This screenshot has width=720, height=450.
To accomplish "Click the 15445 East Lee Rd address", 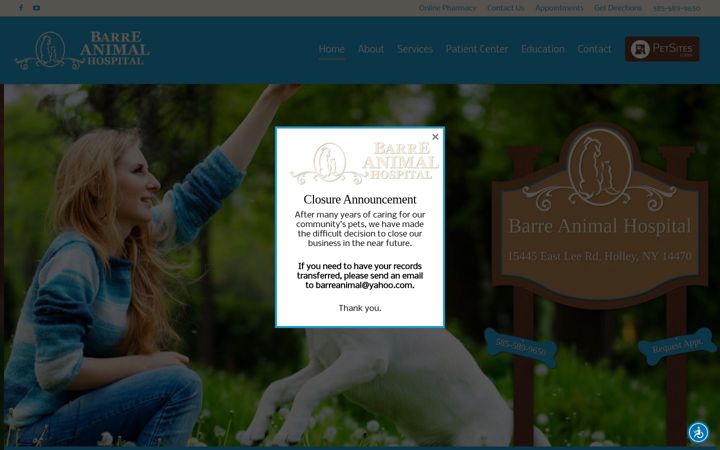I will click(599, 256).
